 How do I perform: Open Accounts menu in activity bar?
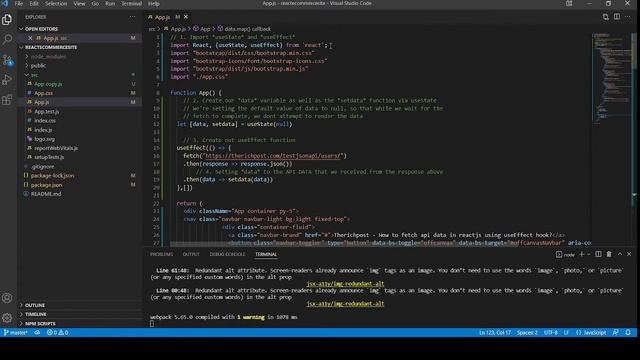[x=7, y=298]
